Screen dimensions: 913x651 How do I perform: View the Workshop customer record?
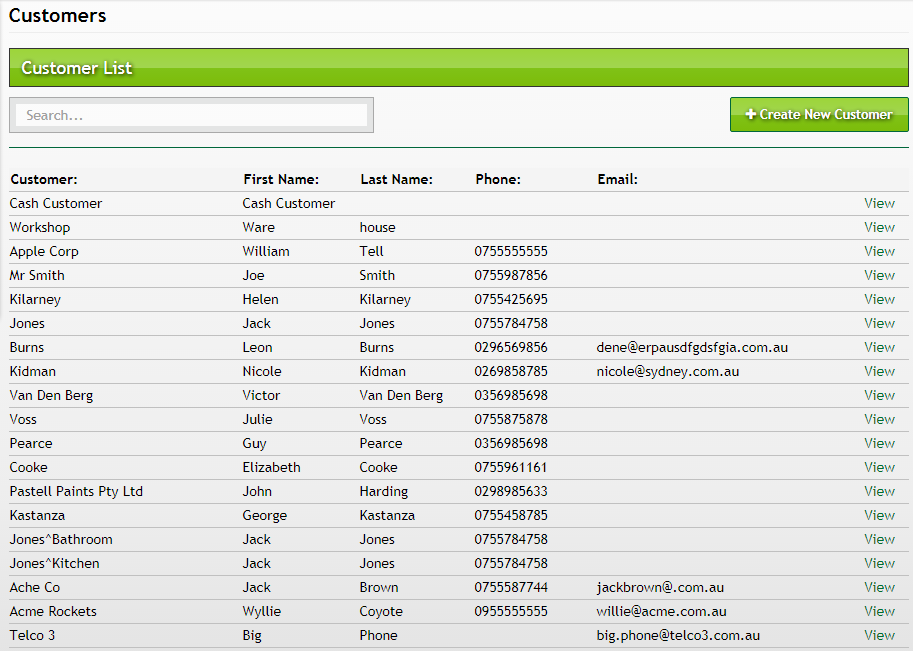pyautogui.click(x=879, y=227)
